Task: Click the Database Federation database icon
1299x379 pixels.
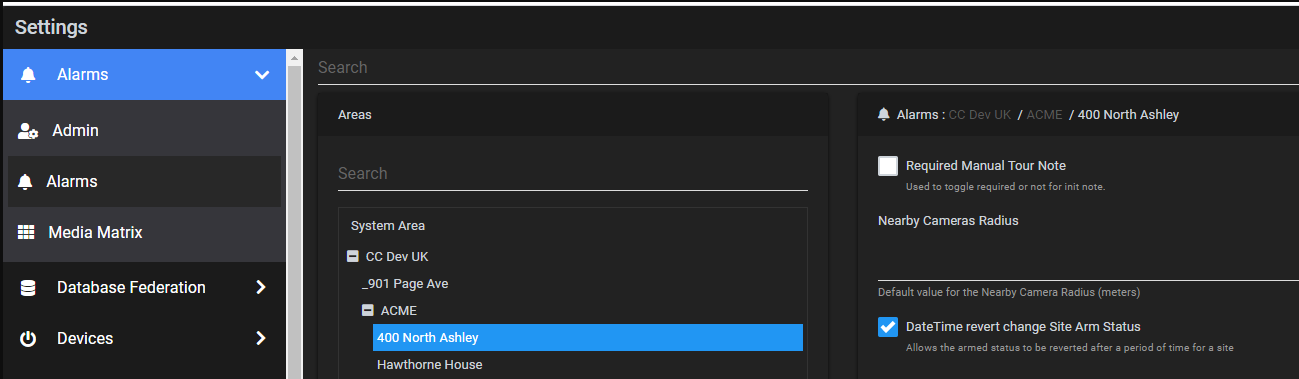Action: (28, 288)
